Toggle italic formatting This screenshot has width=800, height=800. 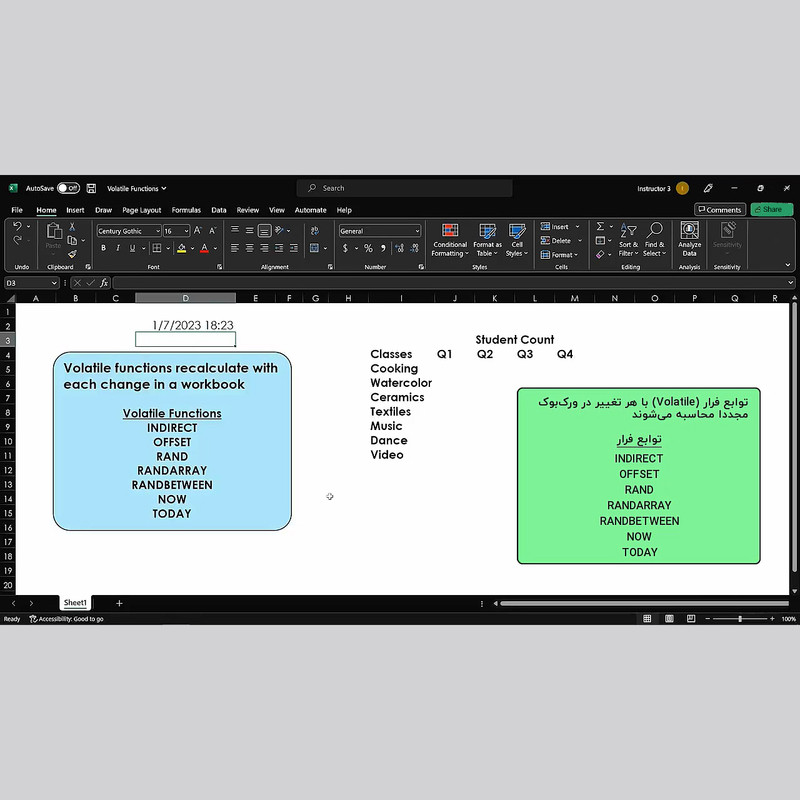118,248
